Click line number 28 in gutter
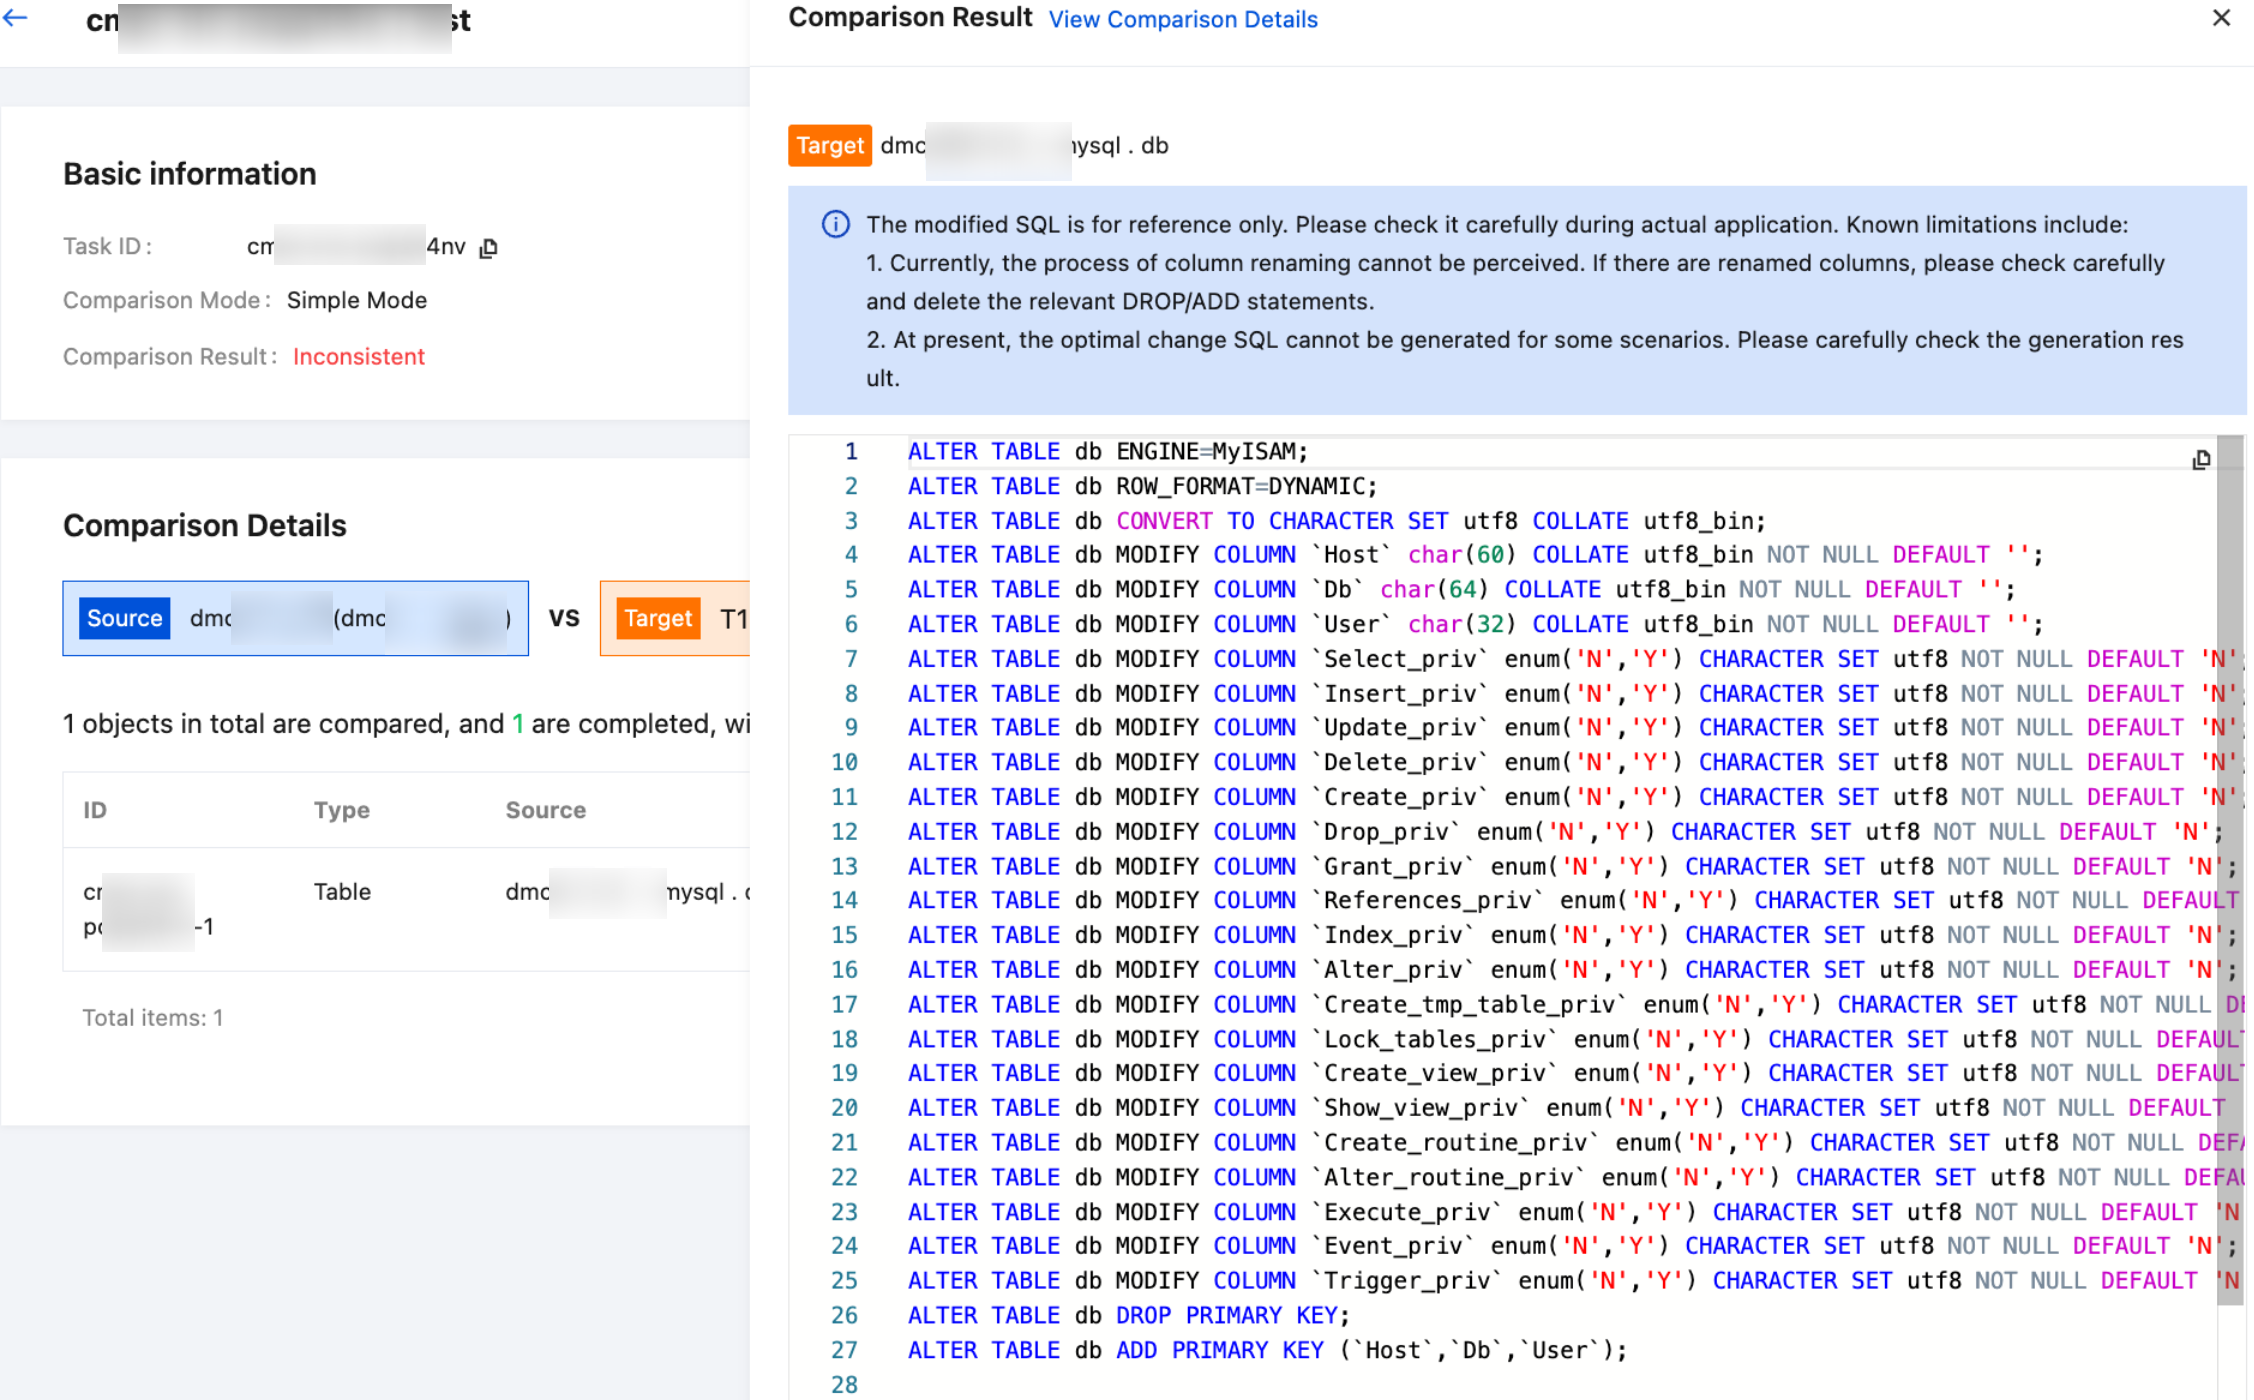The height and width of the screenshot is (1400, 2254). tap(844, 1385)
